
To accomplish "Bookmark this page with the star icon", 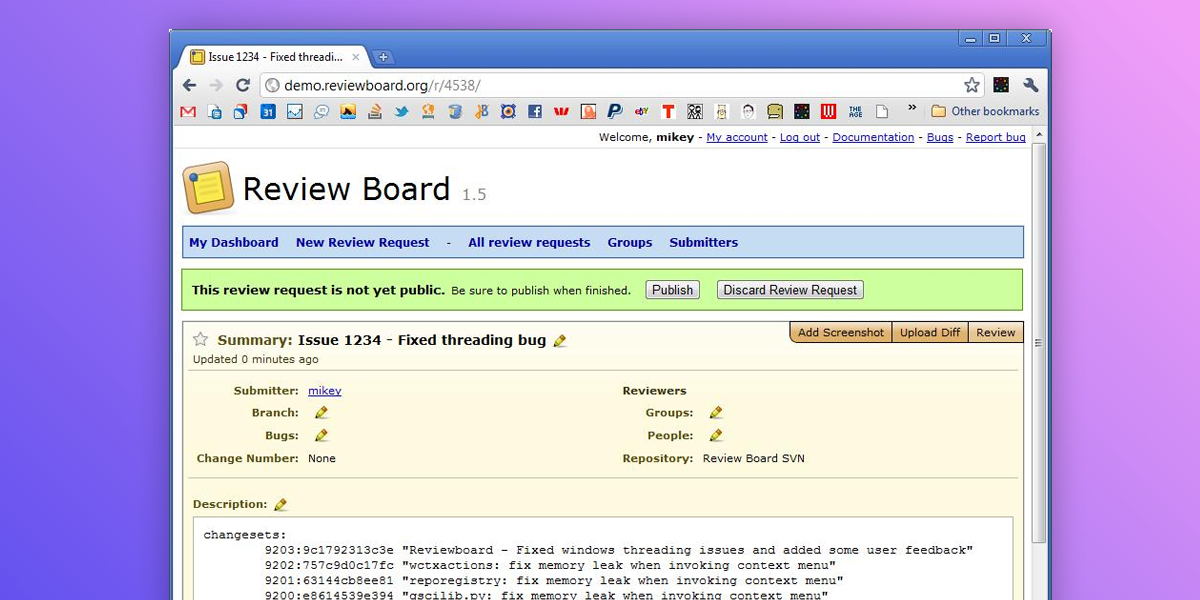I will click(x=972, y=85).
